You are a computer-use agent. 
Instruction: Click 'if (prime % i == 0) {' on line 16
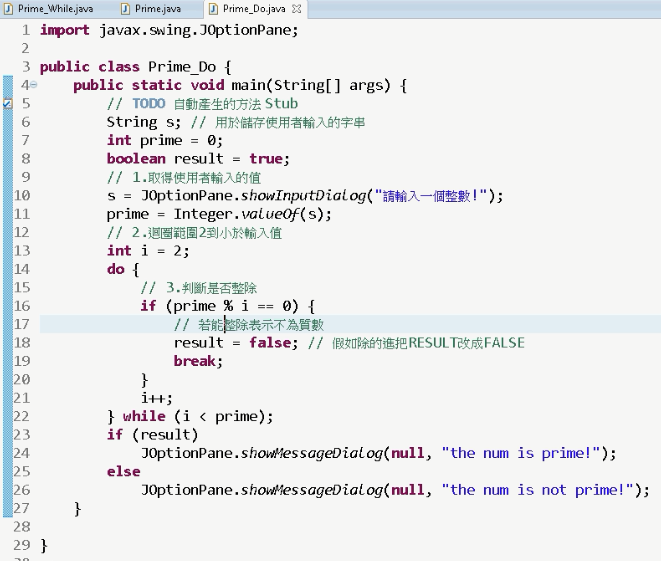[228, 306]
